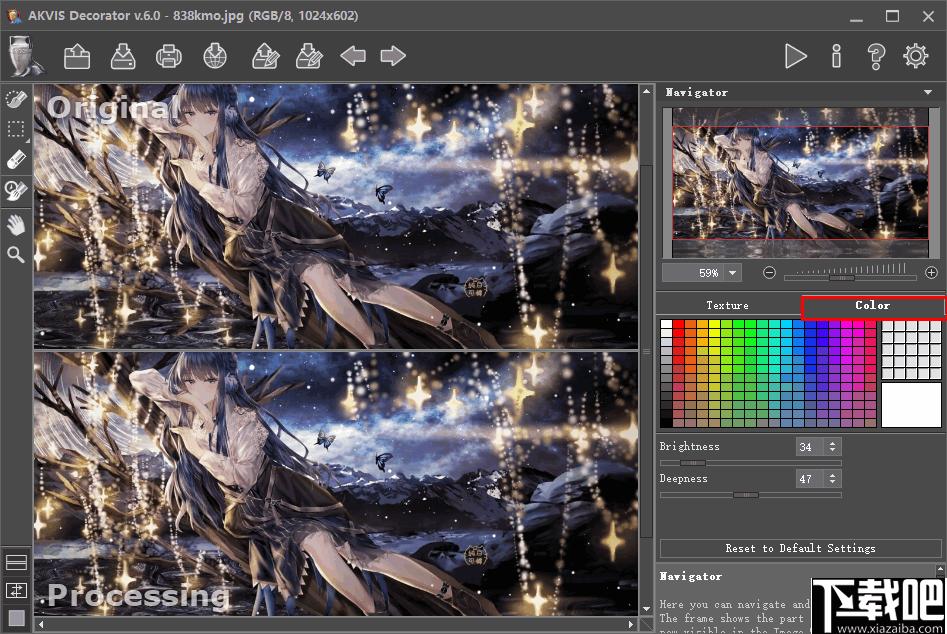Select the Zoom magnifier tool
The width and height of the screenshot is (947, 634).
(x=16, y=254)
